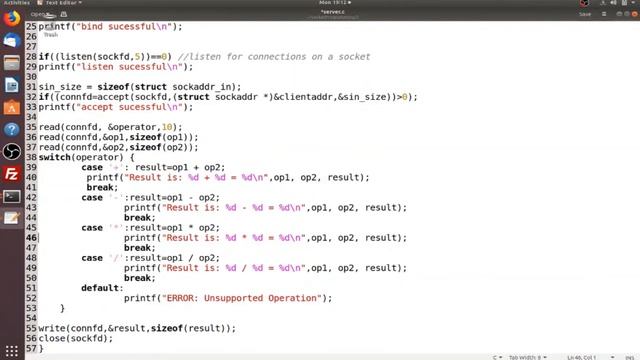Open the Files manager dock icon
The height and width of the screenshot is (360, 640).
(x=11, y=63)
